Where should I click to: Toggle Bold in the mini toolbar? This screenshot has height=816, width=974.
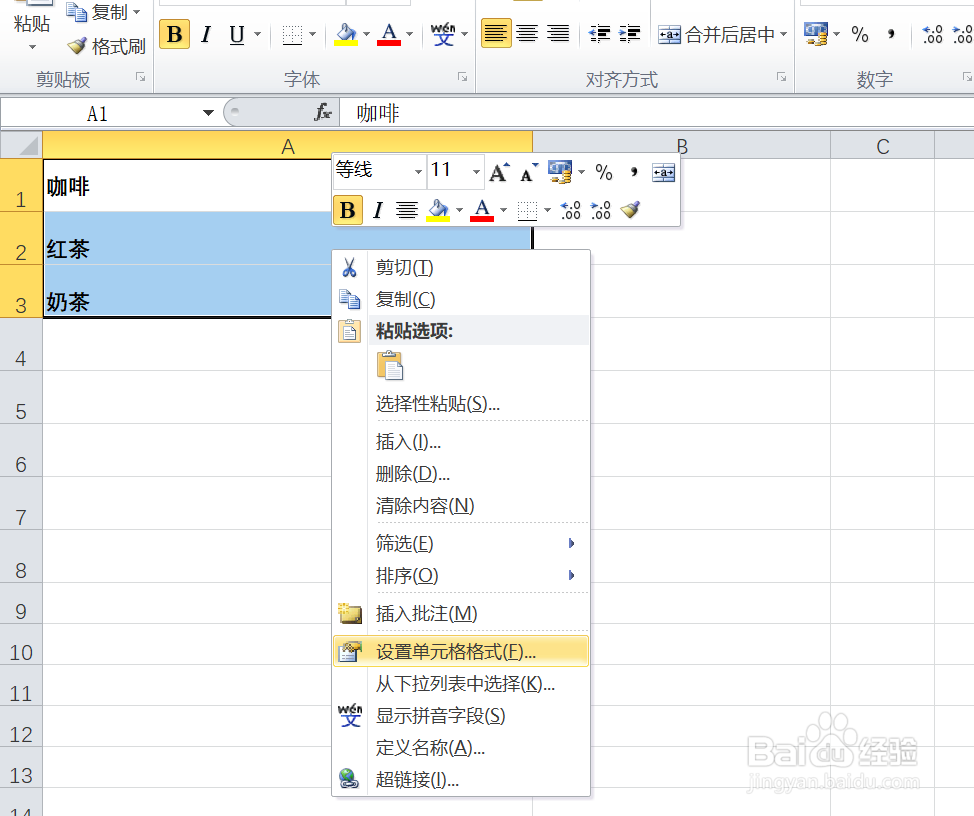(x=348, y=210)
